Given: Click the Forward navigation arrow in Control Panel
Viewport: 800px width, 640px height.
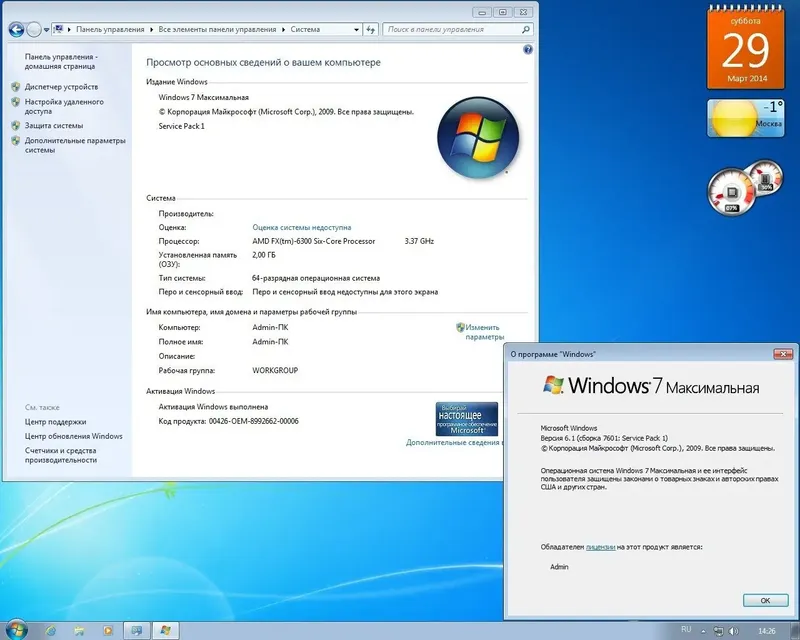Looking at the screenshot, I should coord(34,30).
